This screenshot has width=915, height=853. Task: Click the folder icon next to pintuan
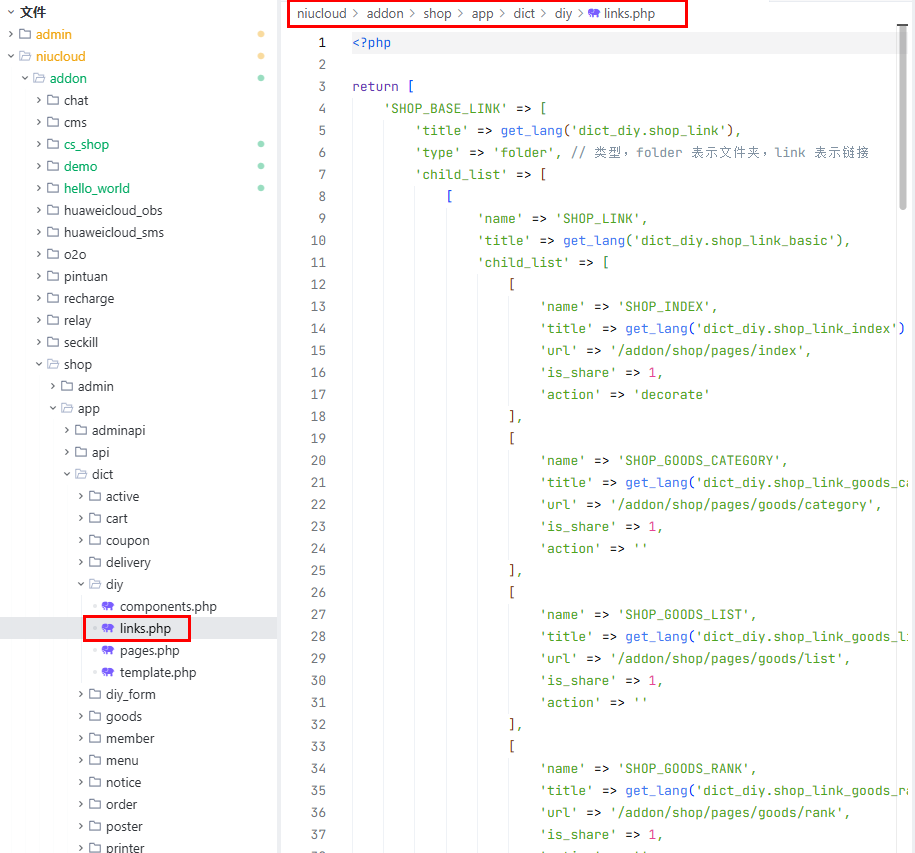click(53, 277)
